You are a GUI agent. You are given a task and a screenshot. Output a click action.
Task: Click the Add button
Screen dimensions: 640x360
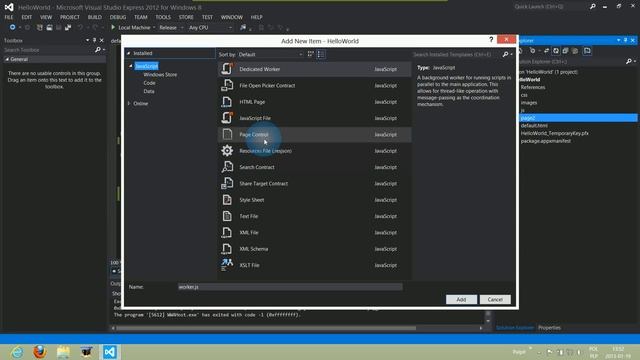[461, 299]
